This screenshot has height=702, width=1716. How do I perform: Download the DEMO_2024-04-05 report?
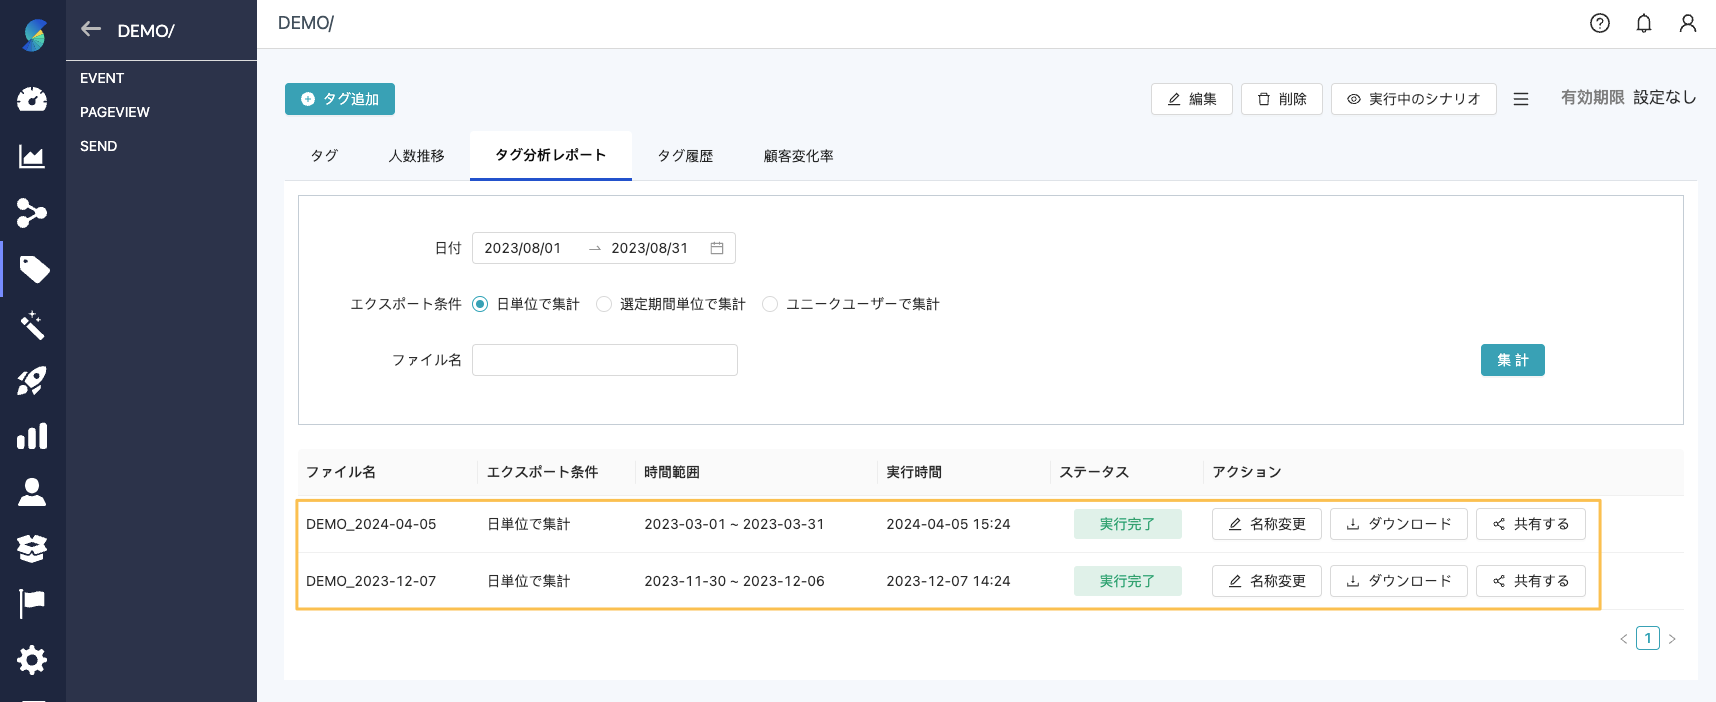[1398, 524]
